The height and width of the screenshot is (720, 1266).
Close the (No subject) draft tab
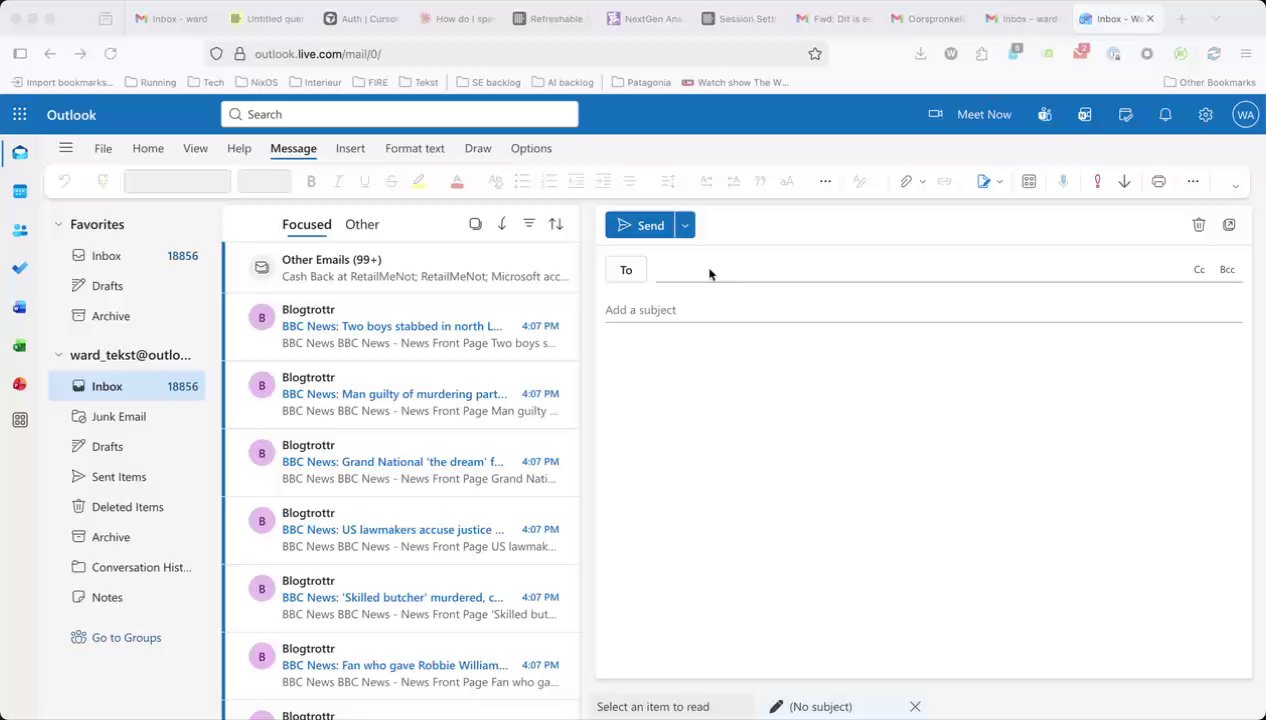coord(915,706)
